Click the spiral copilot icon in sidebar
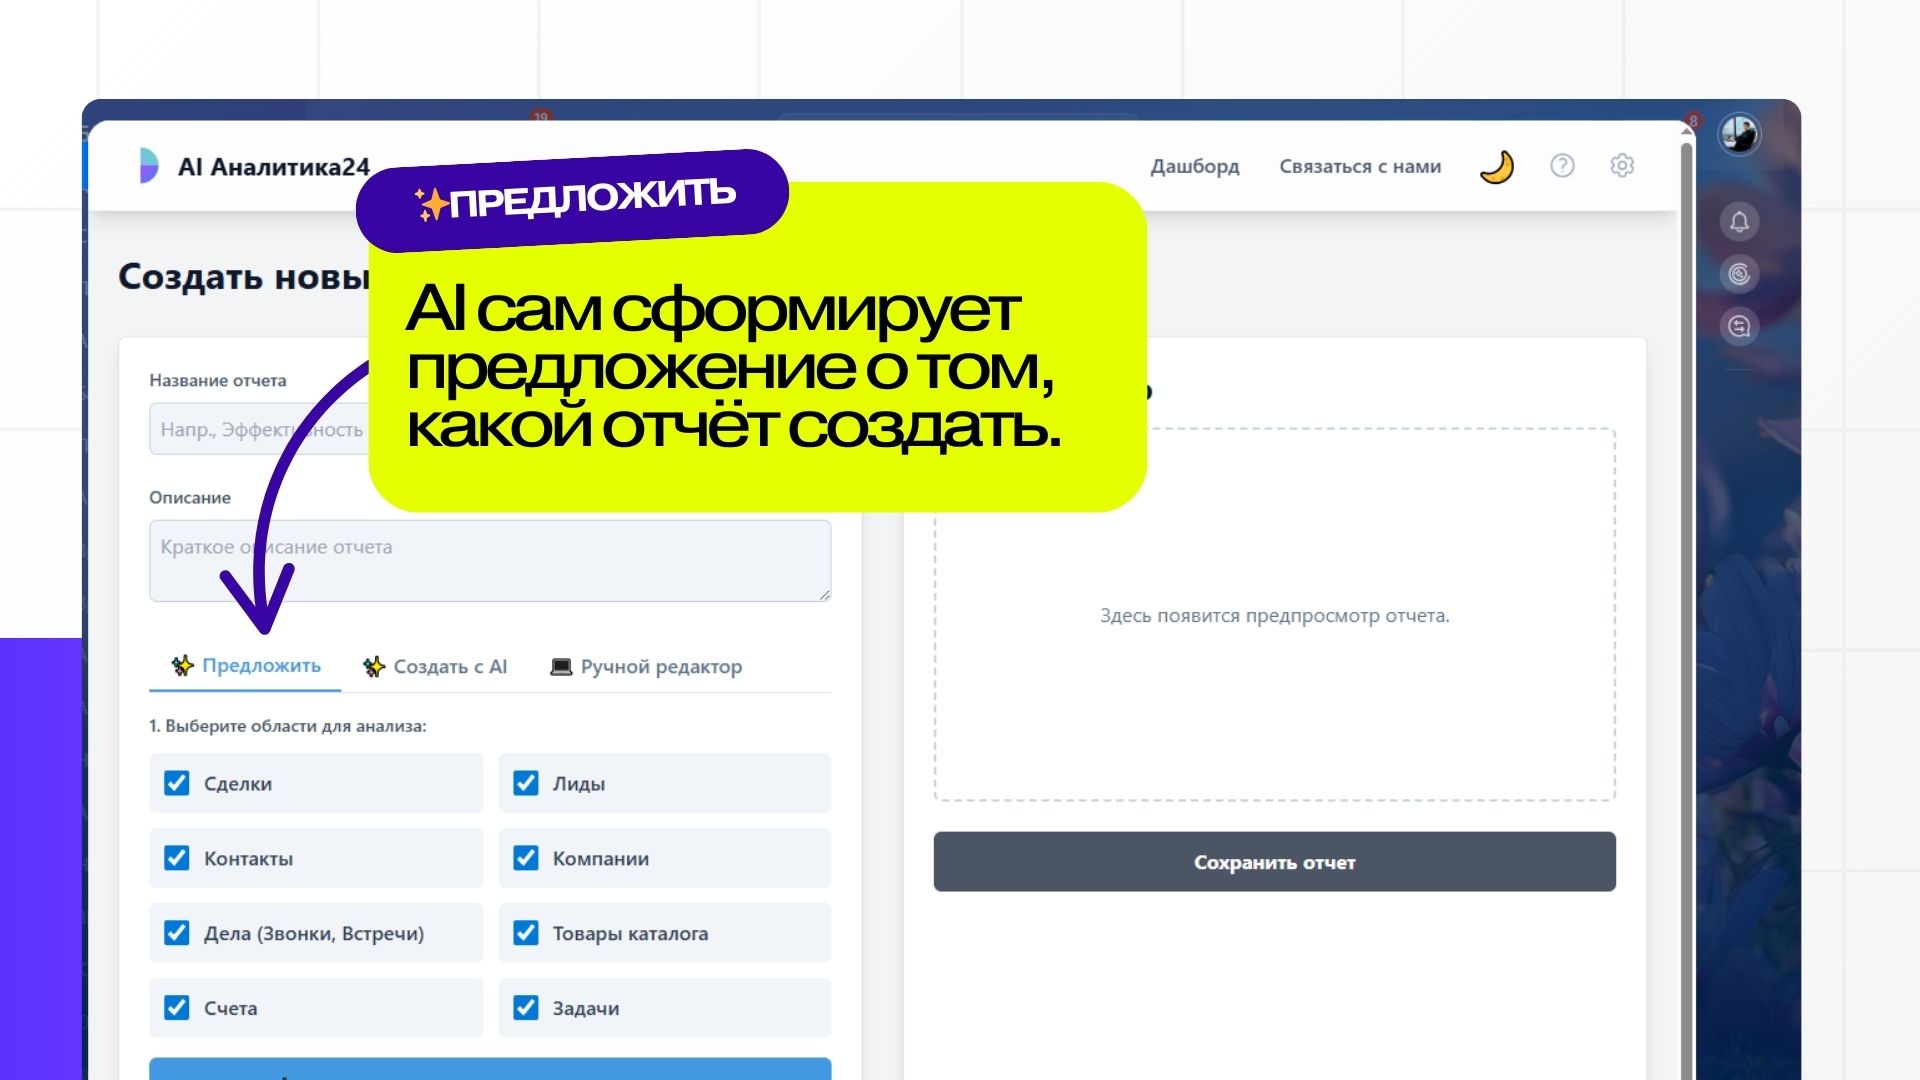The width and height of the screenshot is (1920, 1080). (x=1740, y=274)
